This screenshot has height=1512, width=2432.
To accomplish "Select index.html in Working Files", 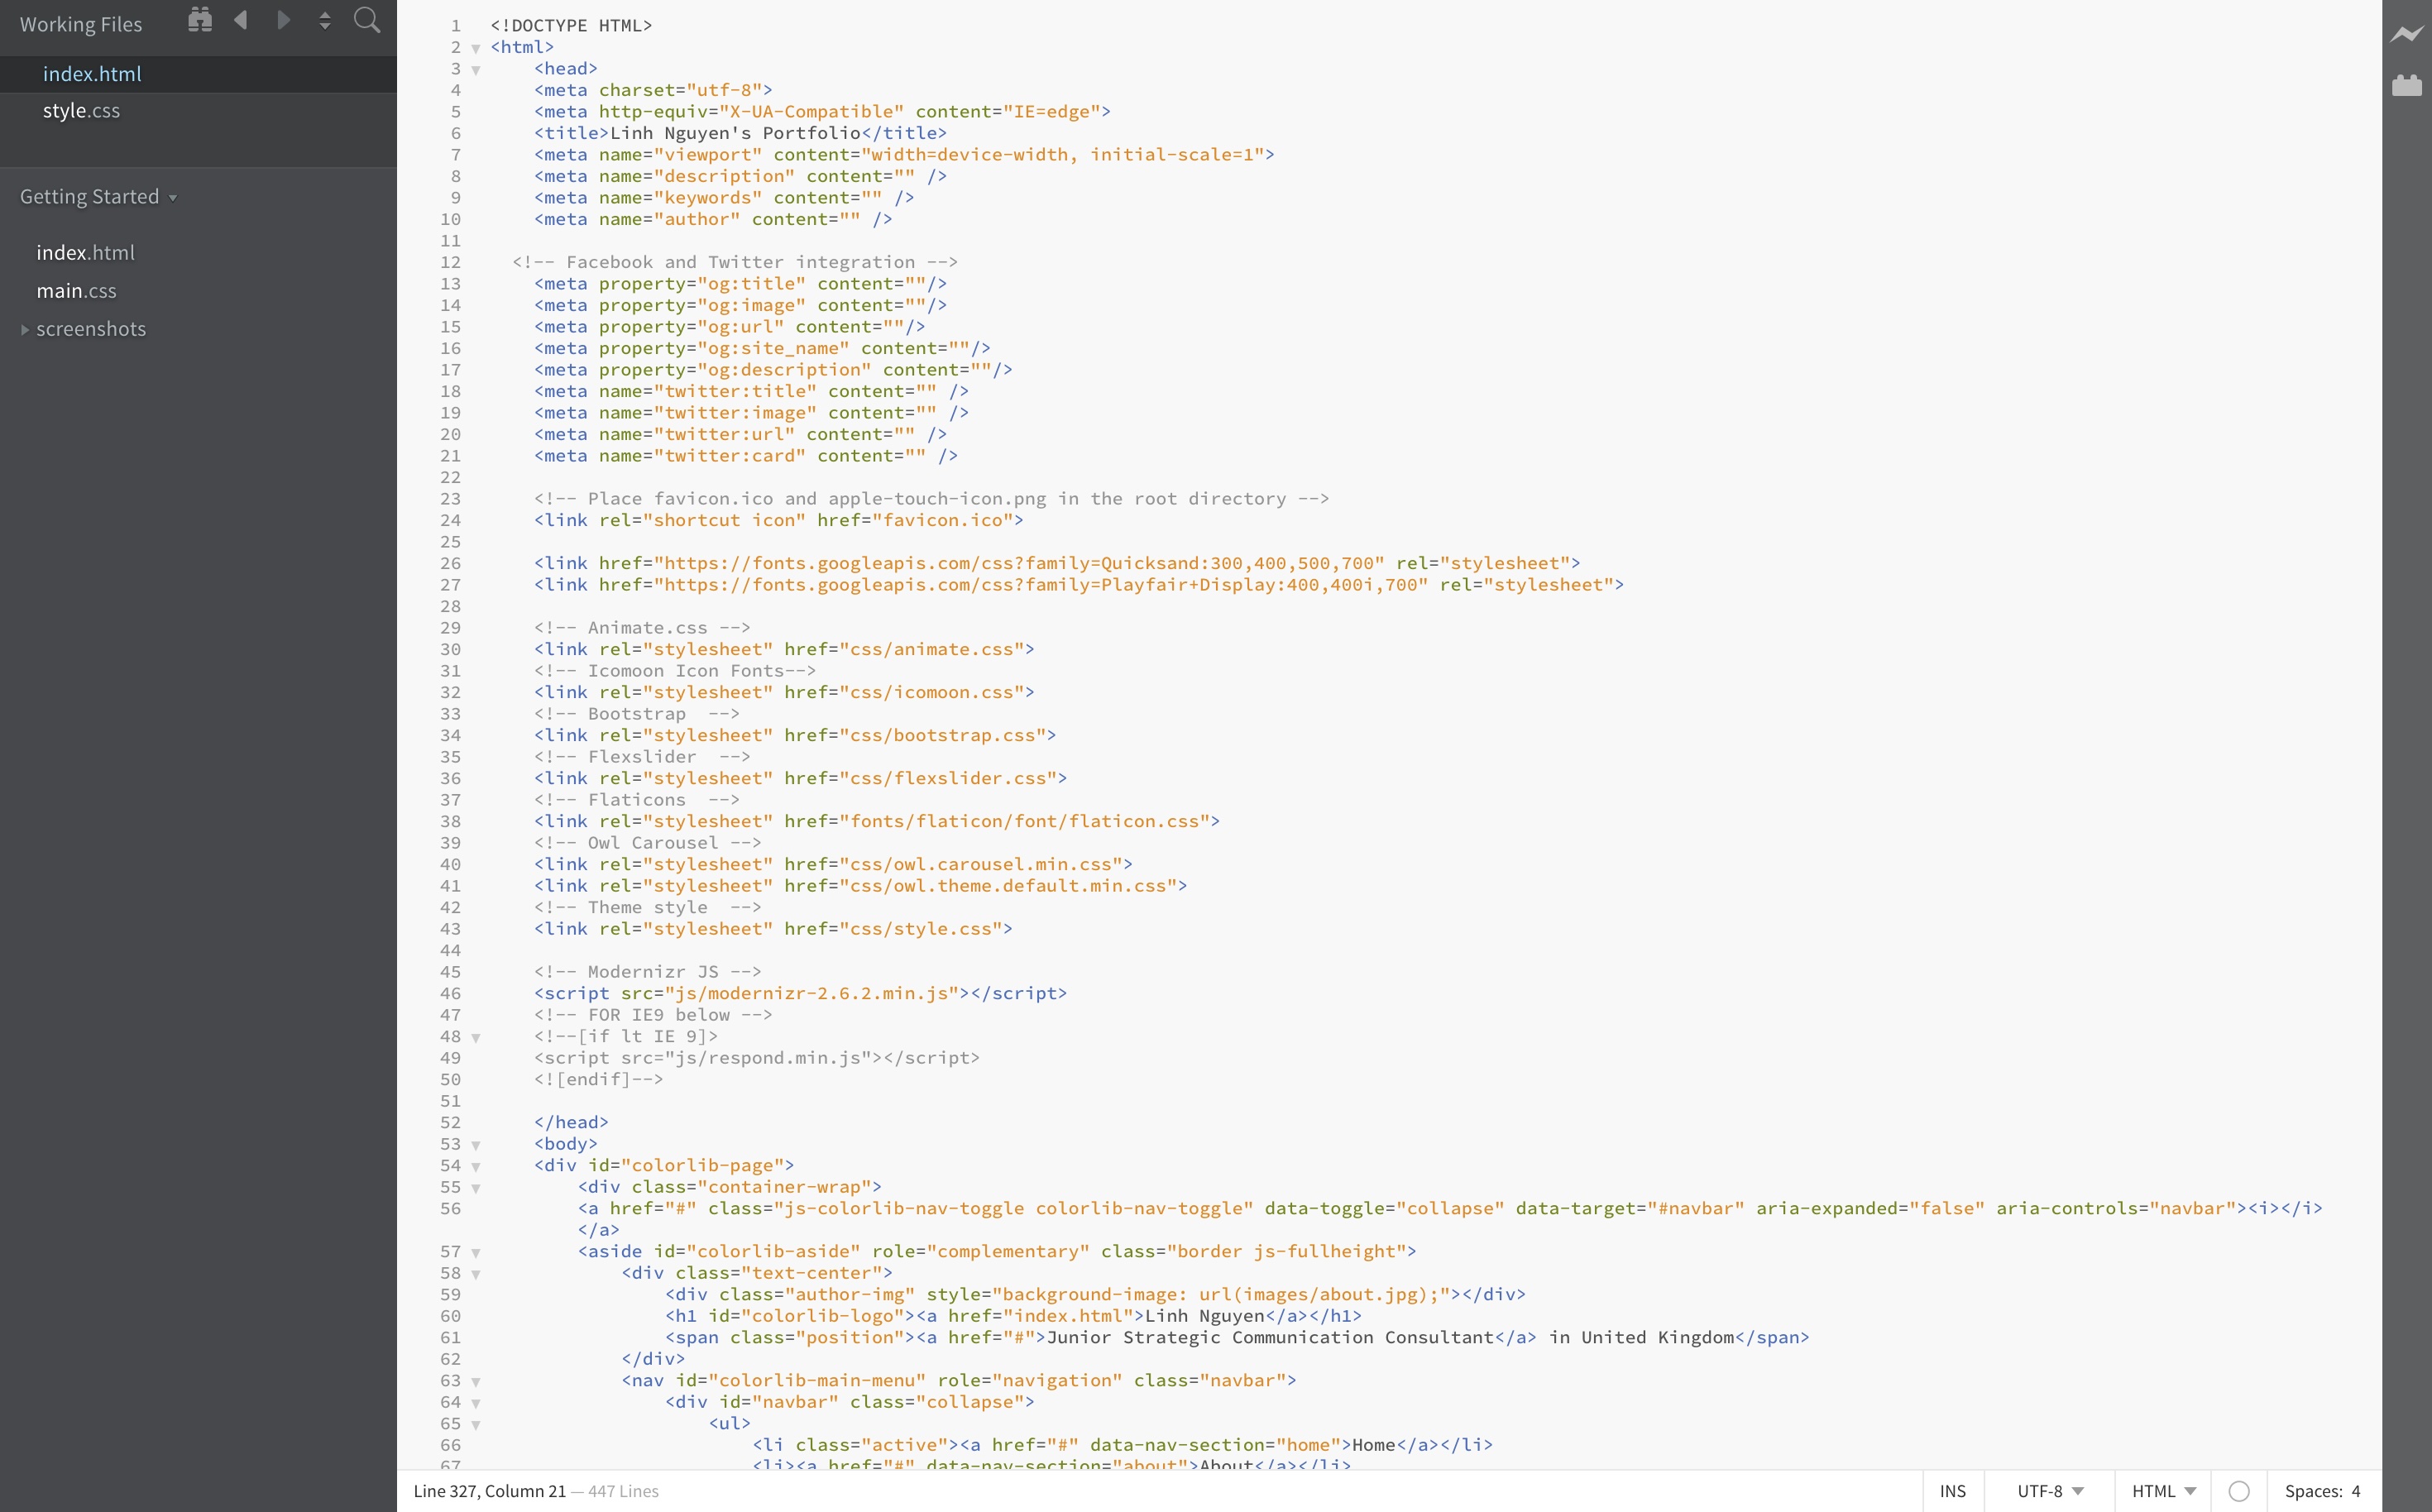I will [x=92, y=73].
